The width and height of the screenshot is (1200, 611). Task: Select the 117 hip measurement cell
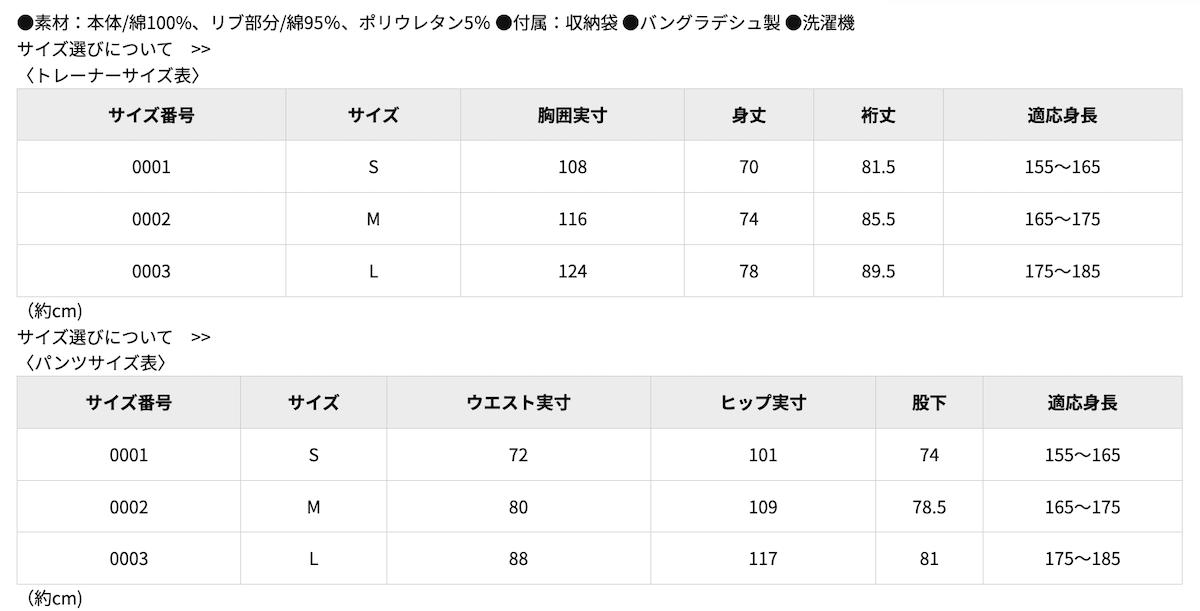(763, 559)
